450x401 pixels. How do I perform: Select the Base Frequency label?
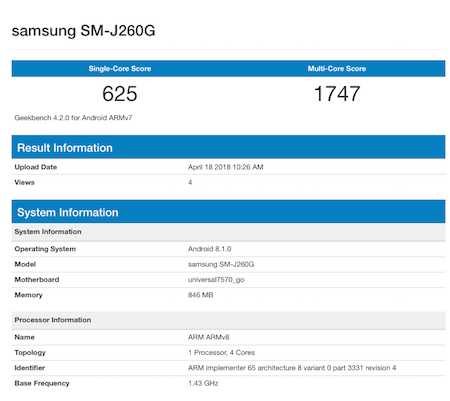(x=42, y=383)
